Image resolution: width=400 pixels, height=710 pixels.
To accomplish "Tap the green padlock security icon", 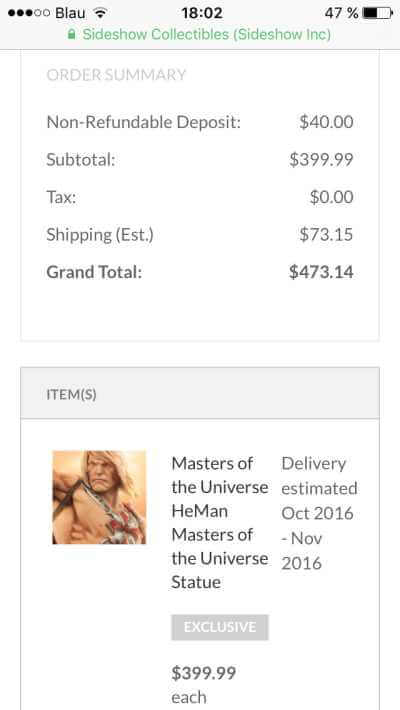I will [x=71, y=34].
